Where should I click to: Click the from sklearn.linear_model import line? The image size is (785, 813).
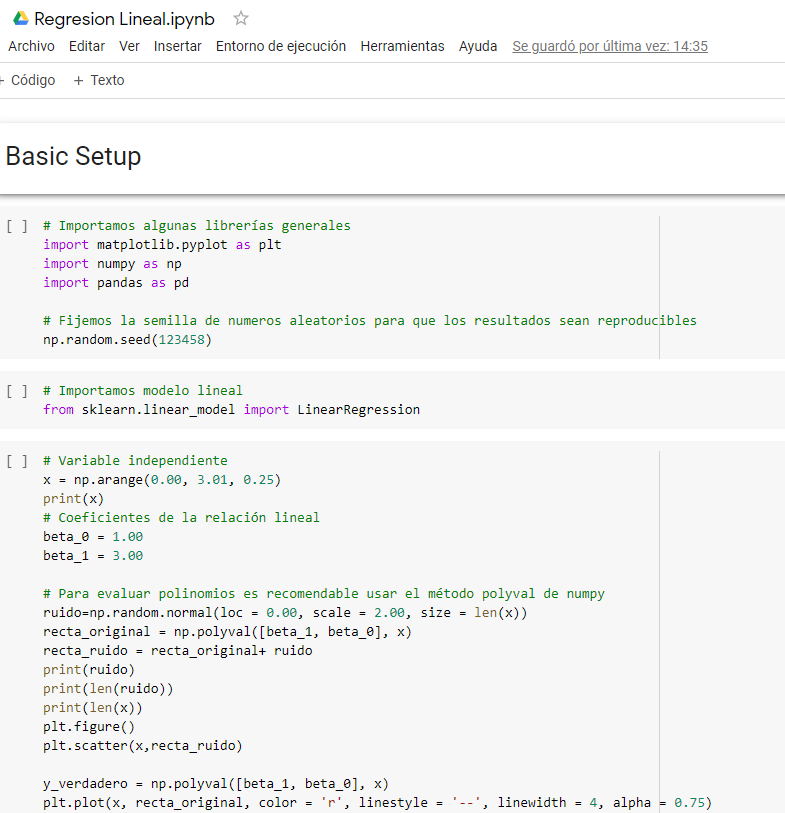(x=231, y=410)
